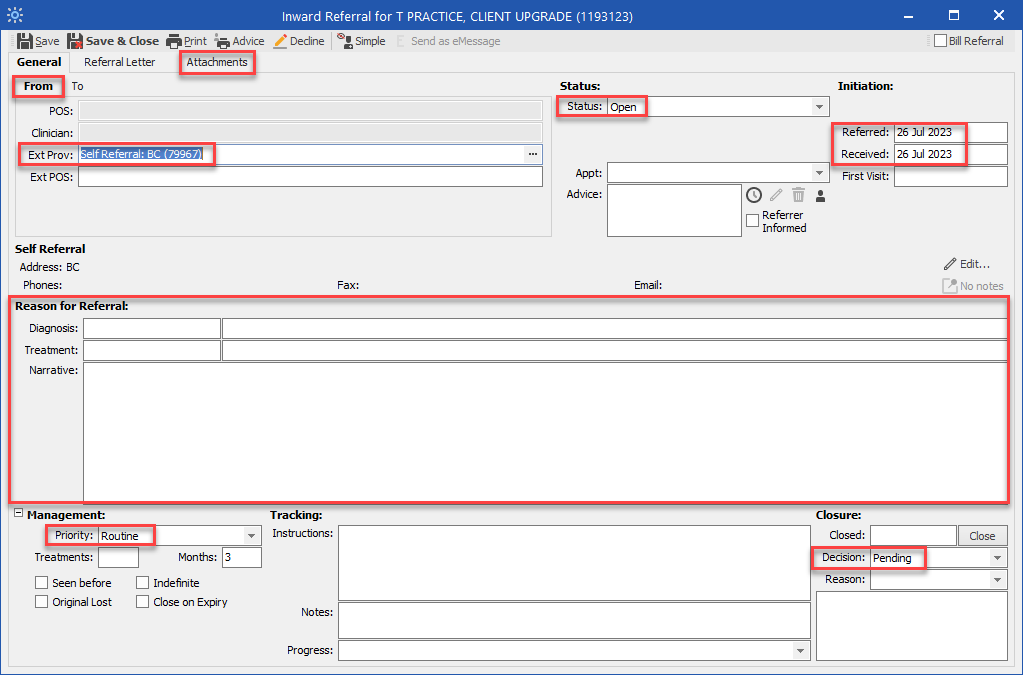The height and width of the screenshot is (675, 1023).
Task: Click the Decline pencil icon
Action: 281,41
